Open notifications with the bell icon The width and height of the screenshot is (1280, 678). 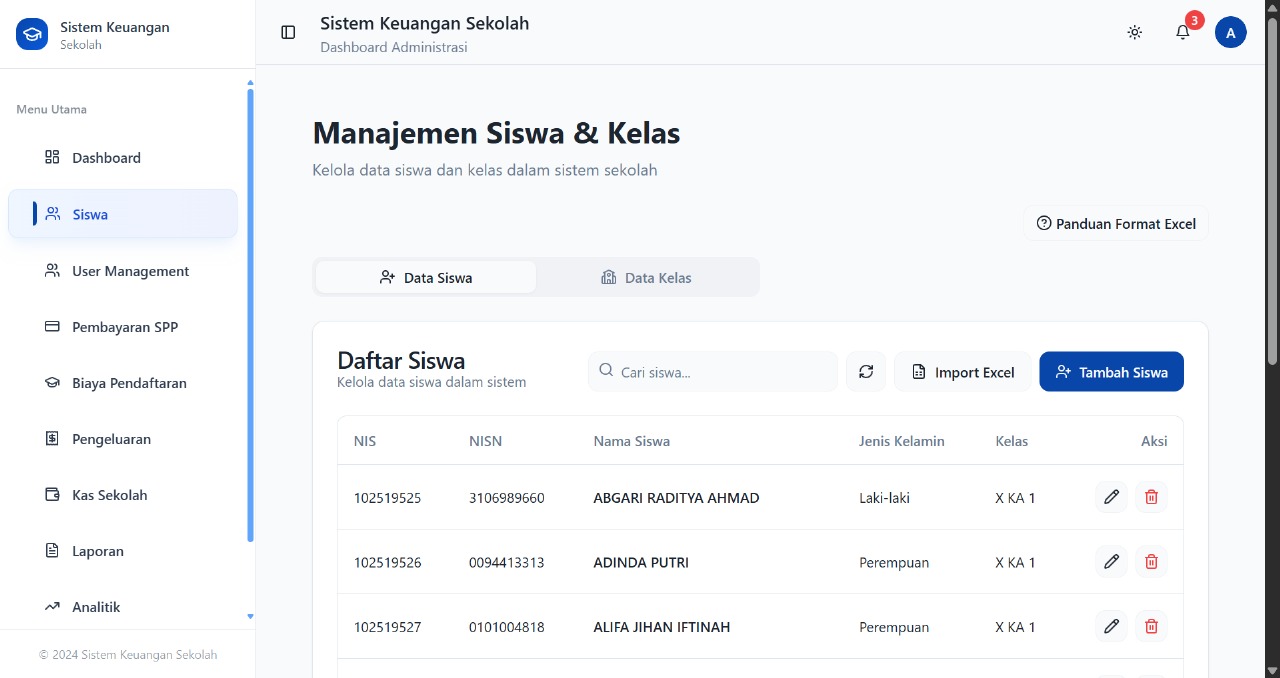coord(1183,32)
